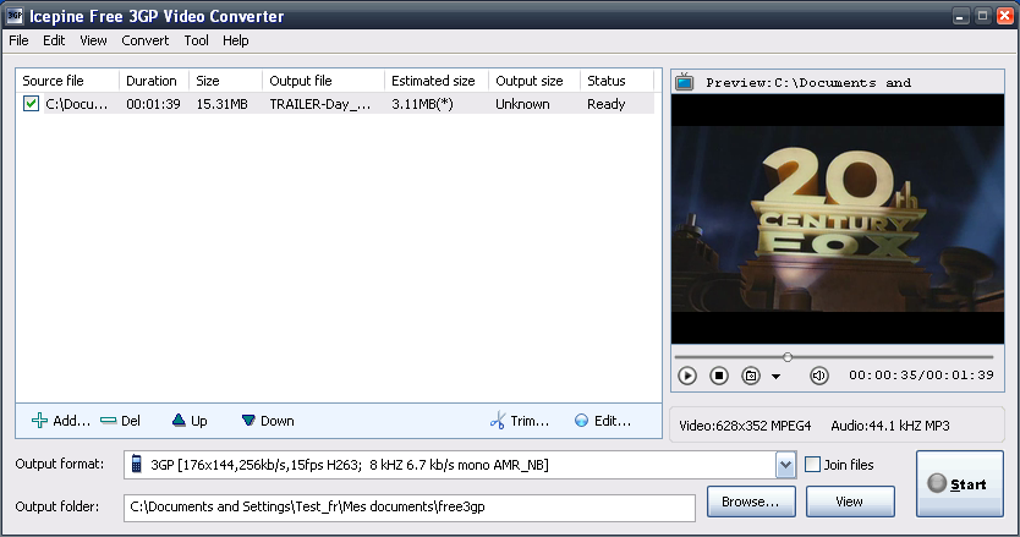
Task: Click the Output file column header
Action: (323, 81)
